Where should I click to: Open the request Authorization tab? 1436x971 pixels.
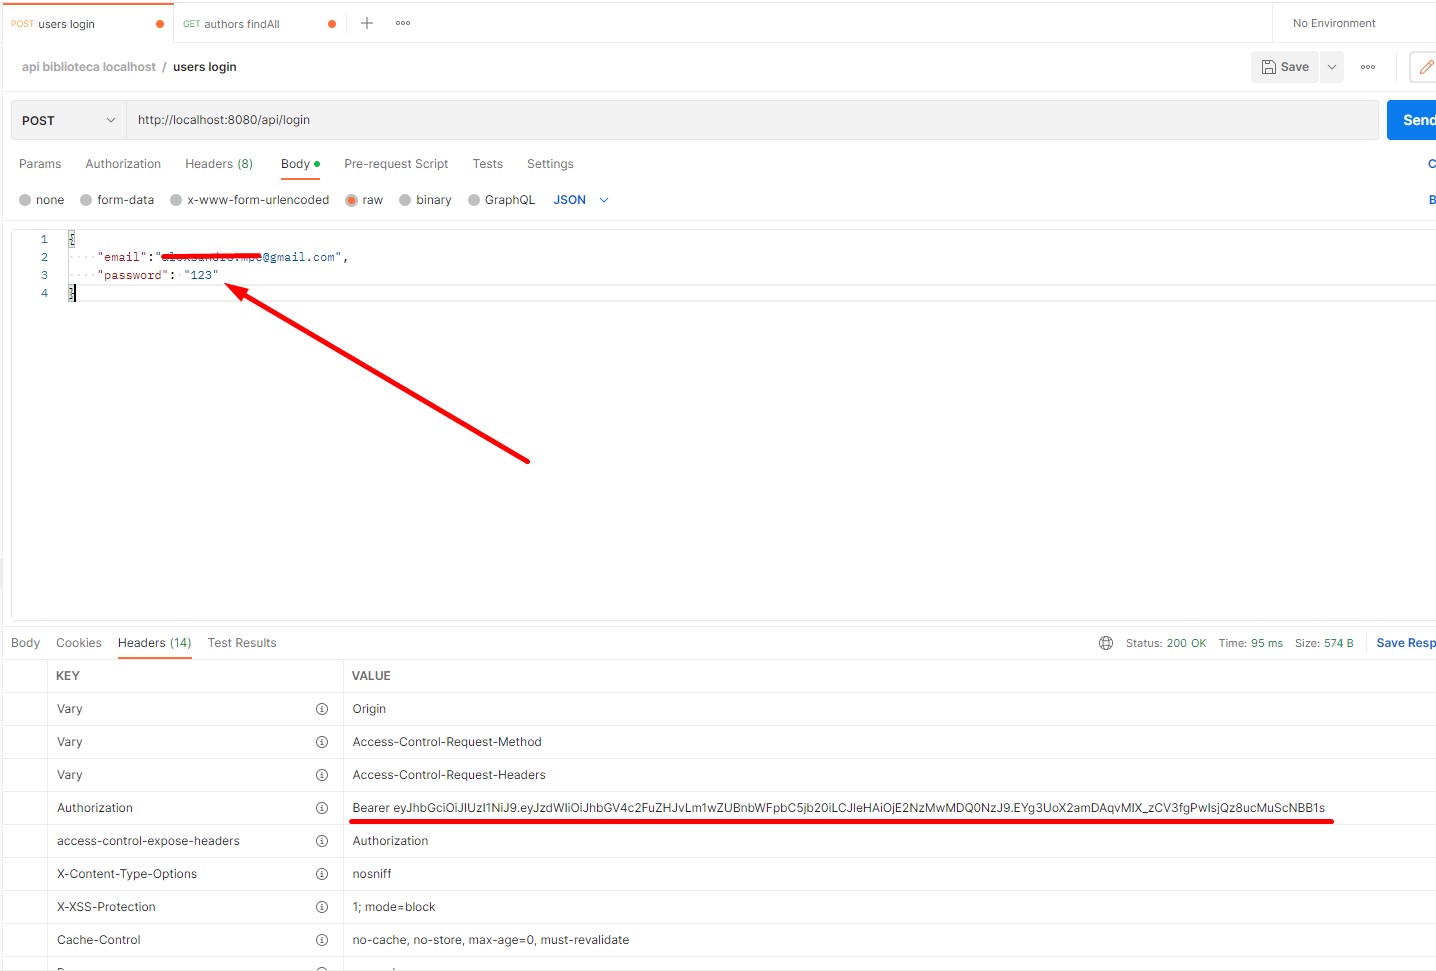(x=123, y=164)
